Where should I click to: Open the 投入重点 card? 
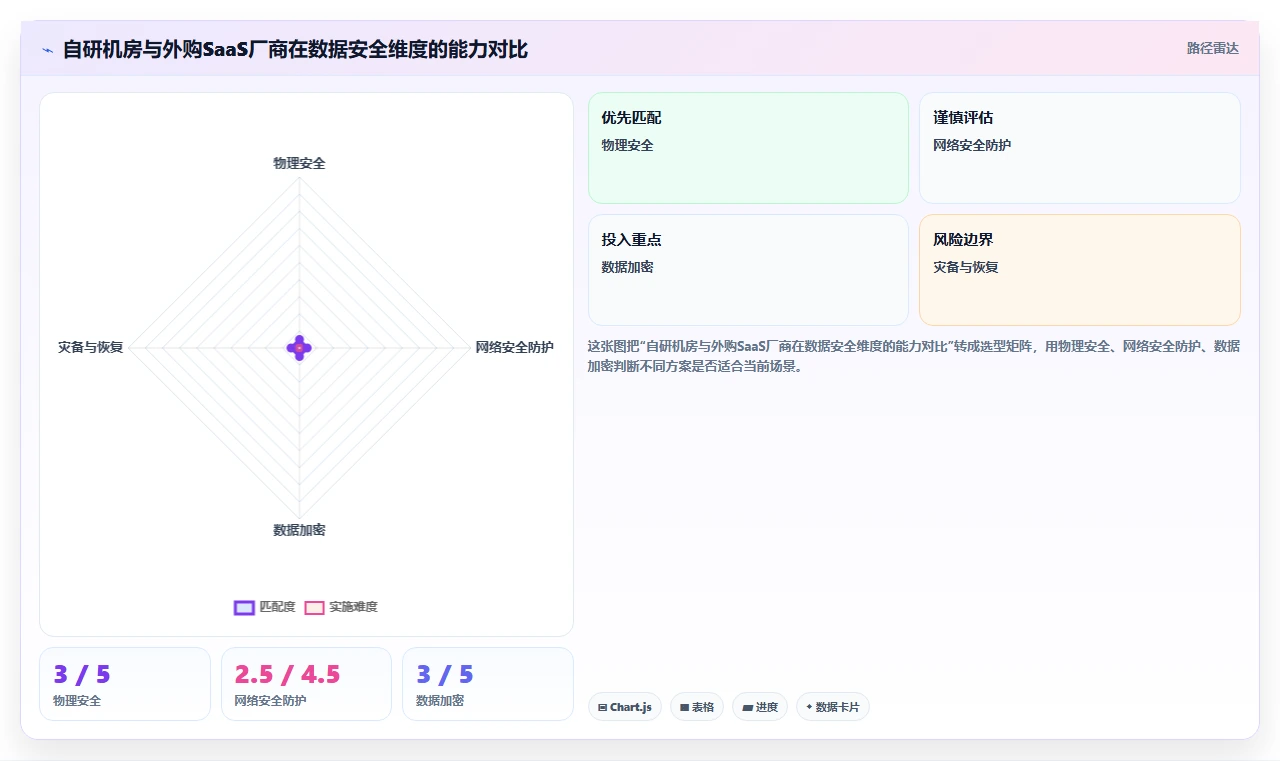748,270
